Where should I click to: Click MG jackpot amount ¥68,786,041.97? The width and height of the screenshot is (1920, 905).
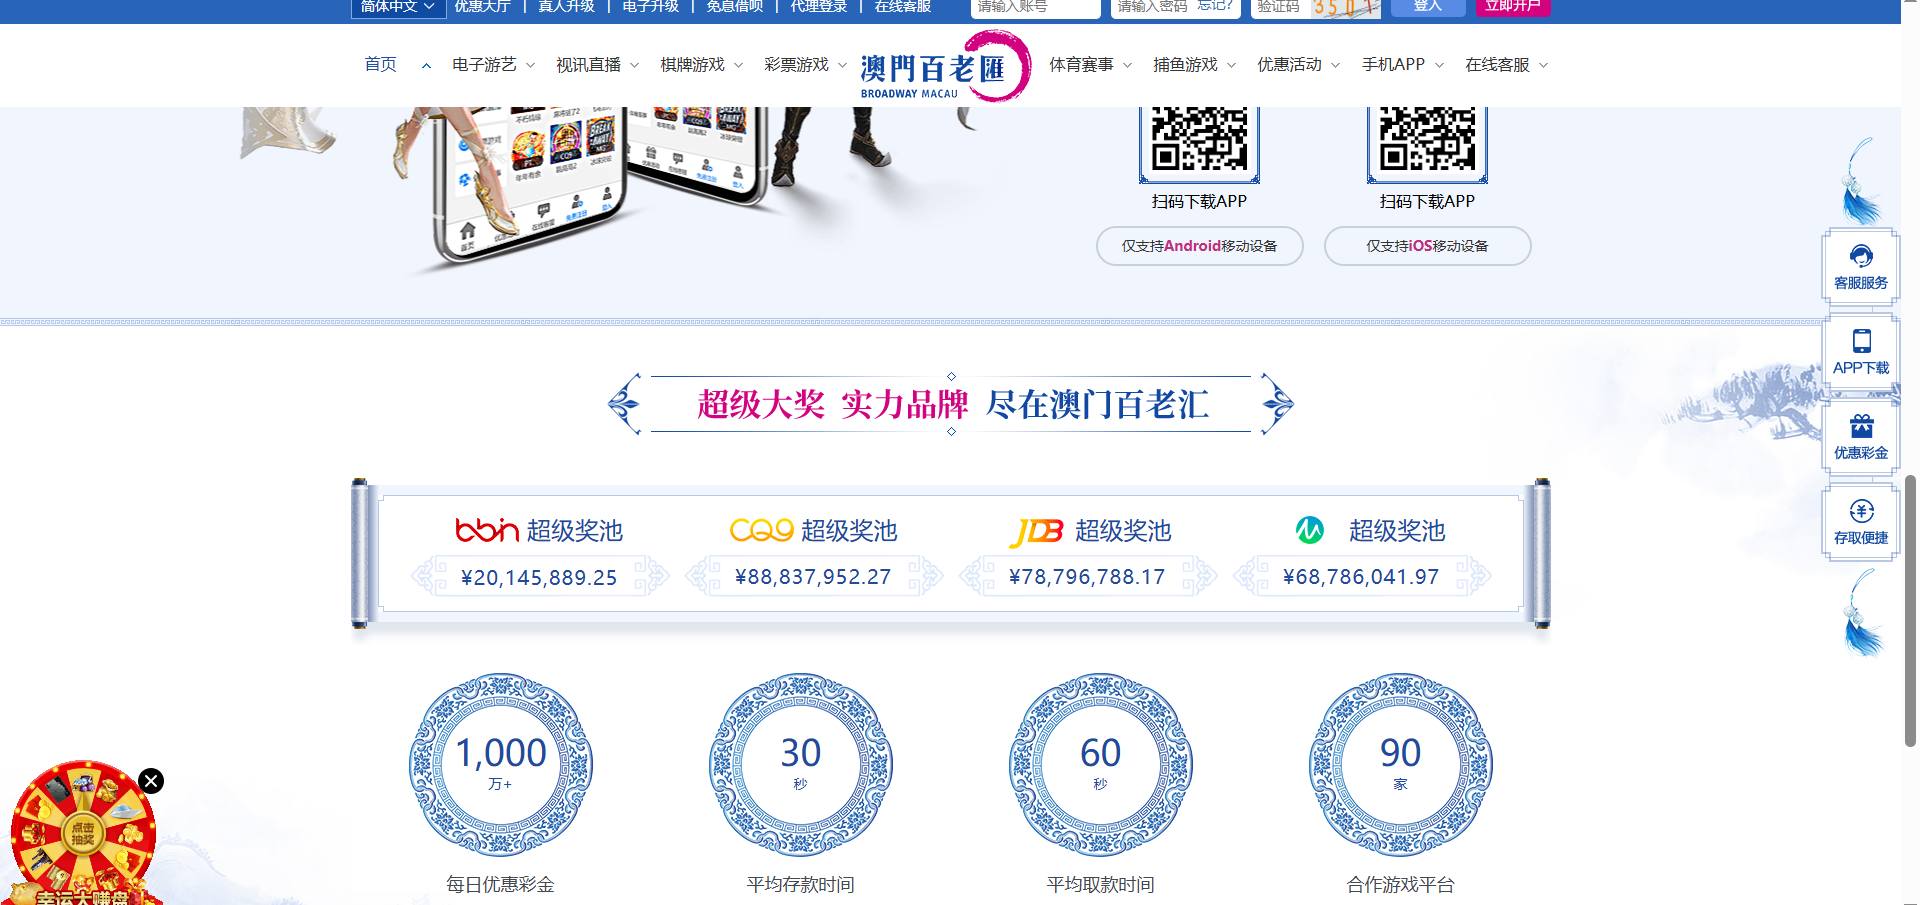[x=1361, y=577]
